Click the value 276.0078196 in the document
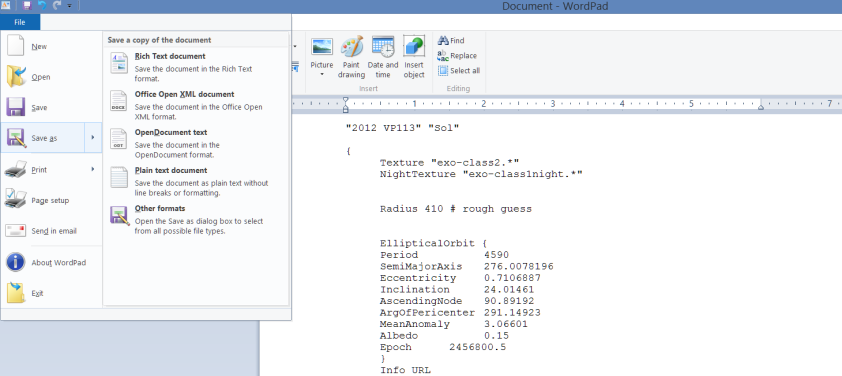The image size is (842, 376). pyautogui.click(x=518, y=266)
